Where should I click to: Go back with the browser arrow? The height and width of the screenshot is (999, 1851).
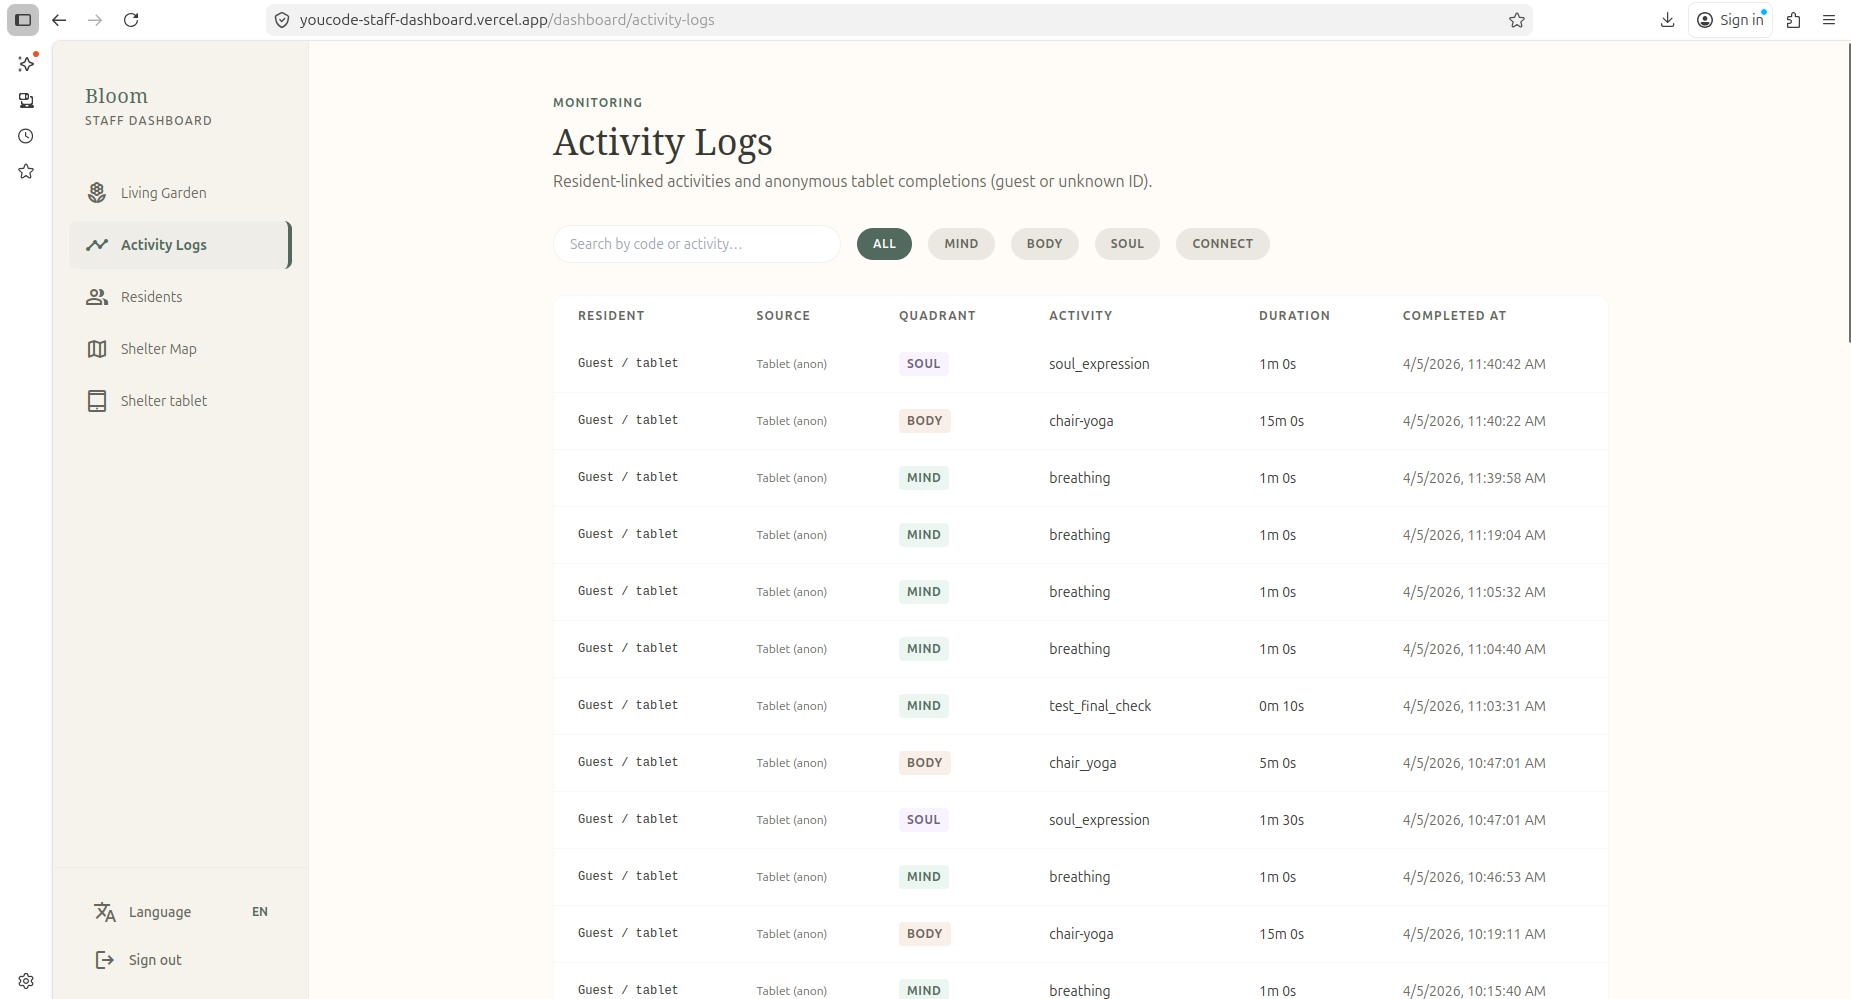click(x=59, y=20)
